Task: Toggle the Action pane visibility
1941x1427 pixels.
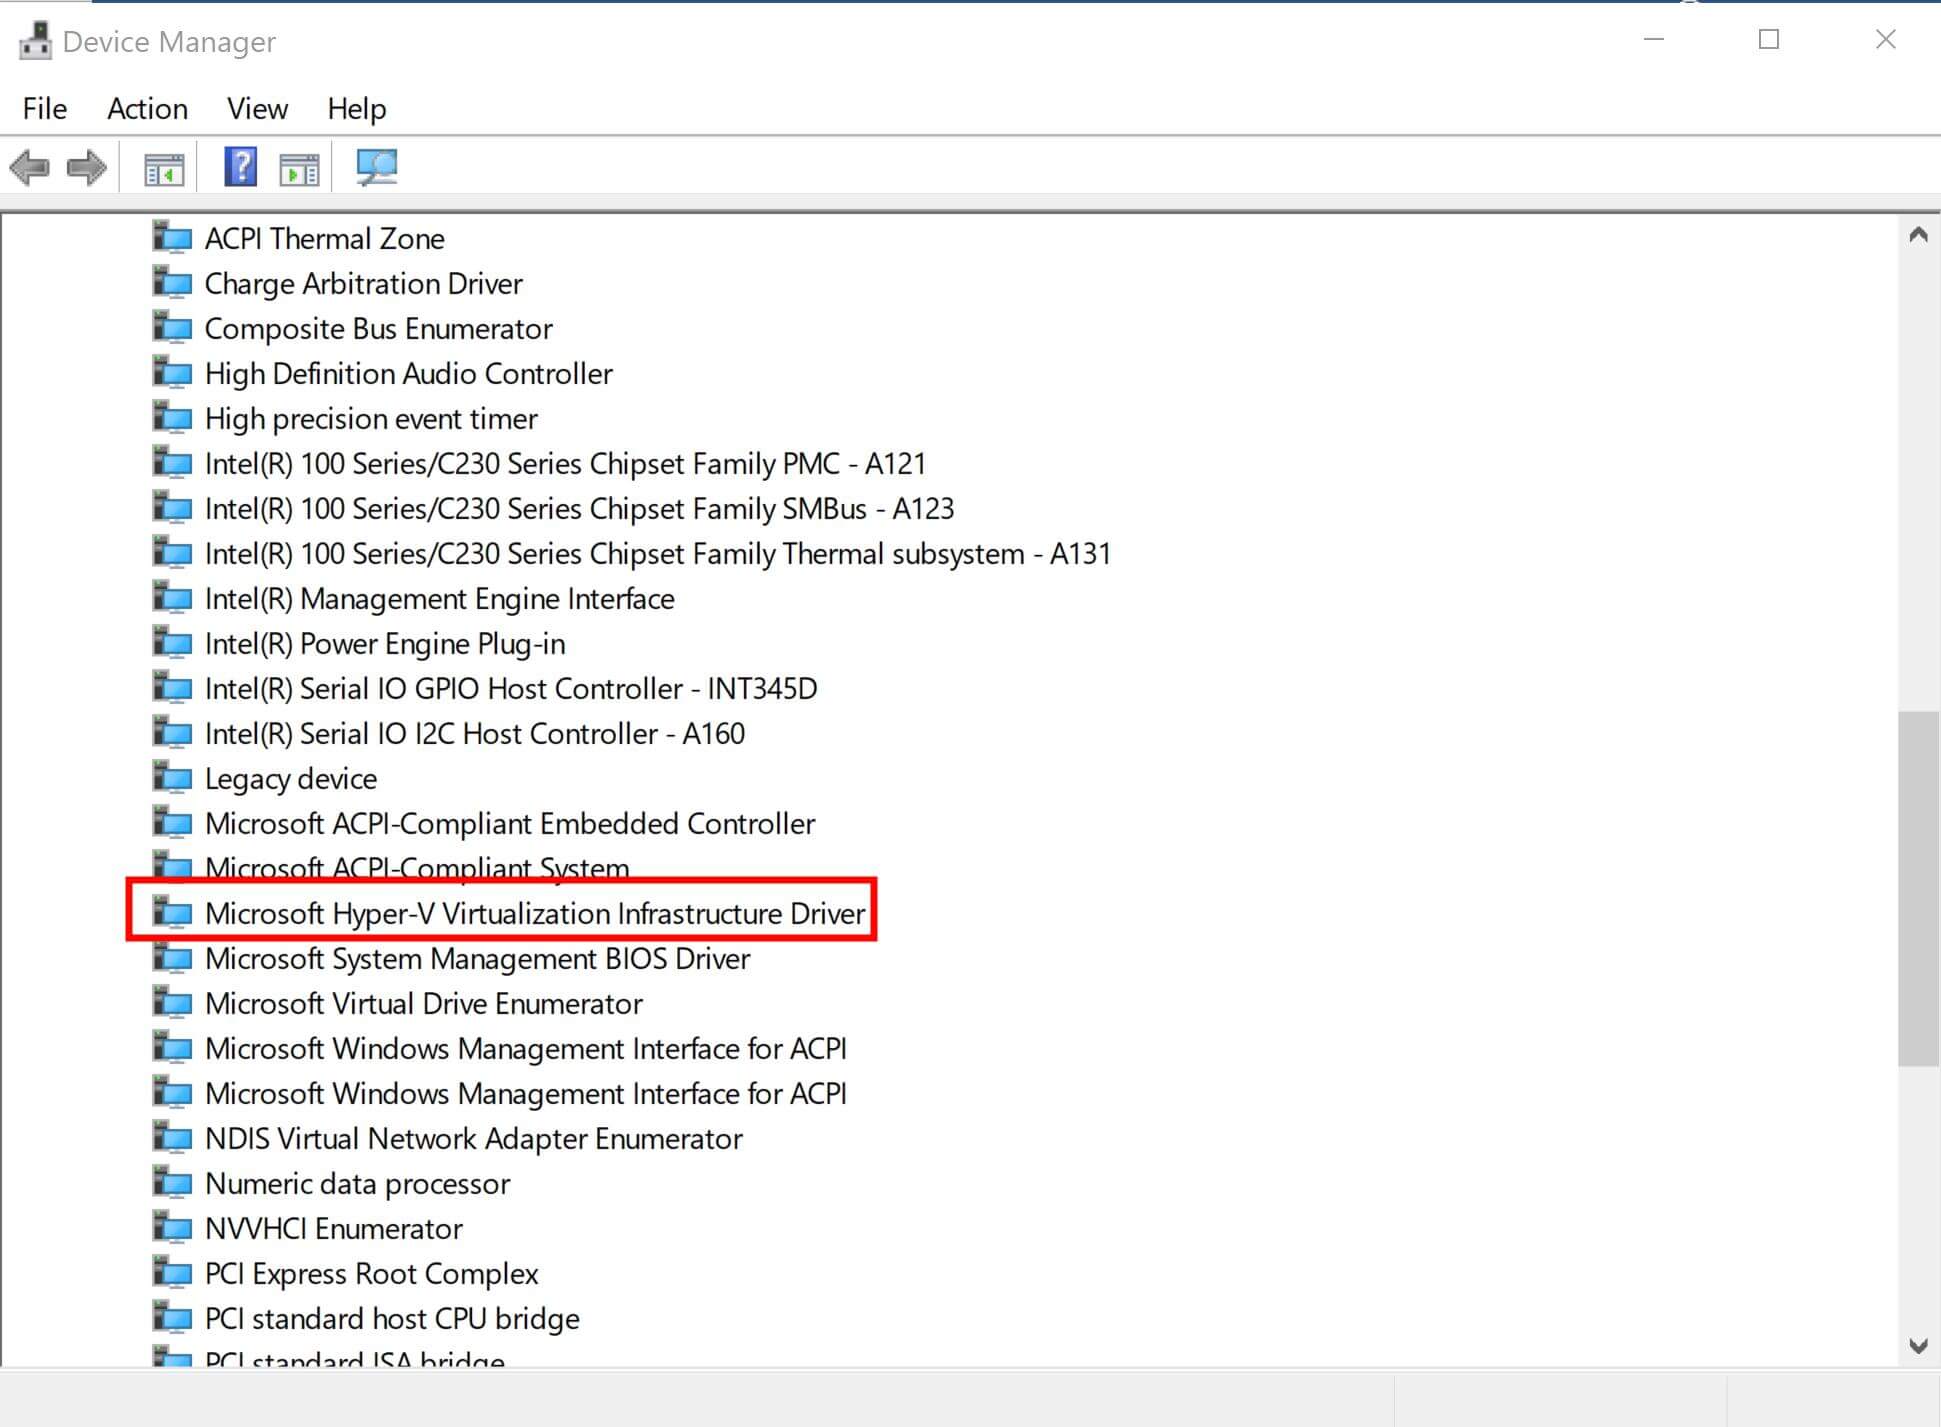Action: [300, 167]
